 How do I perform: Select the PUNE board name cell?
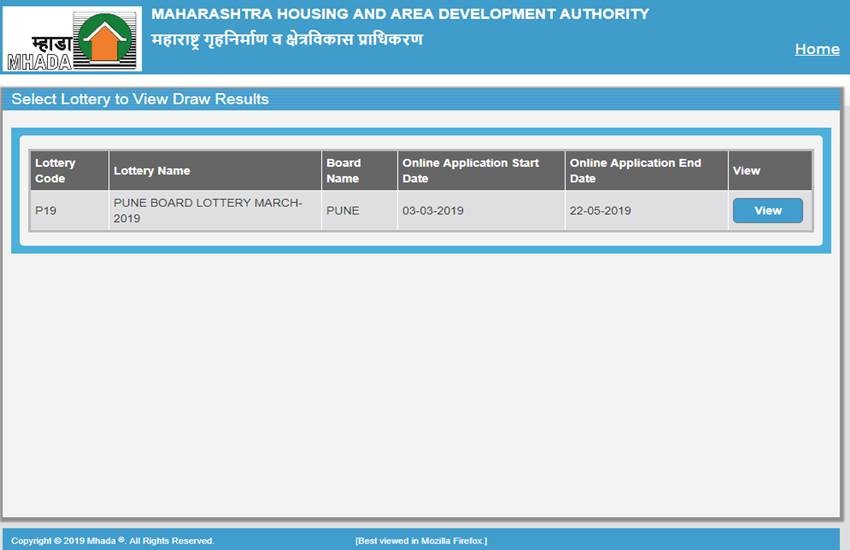click(343, 211)
